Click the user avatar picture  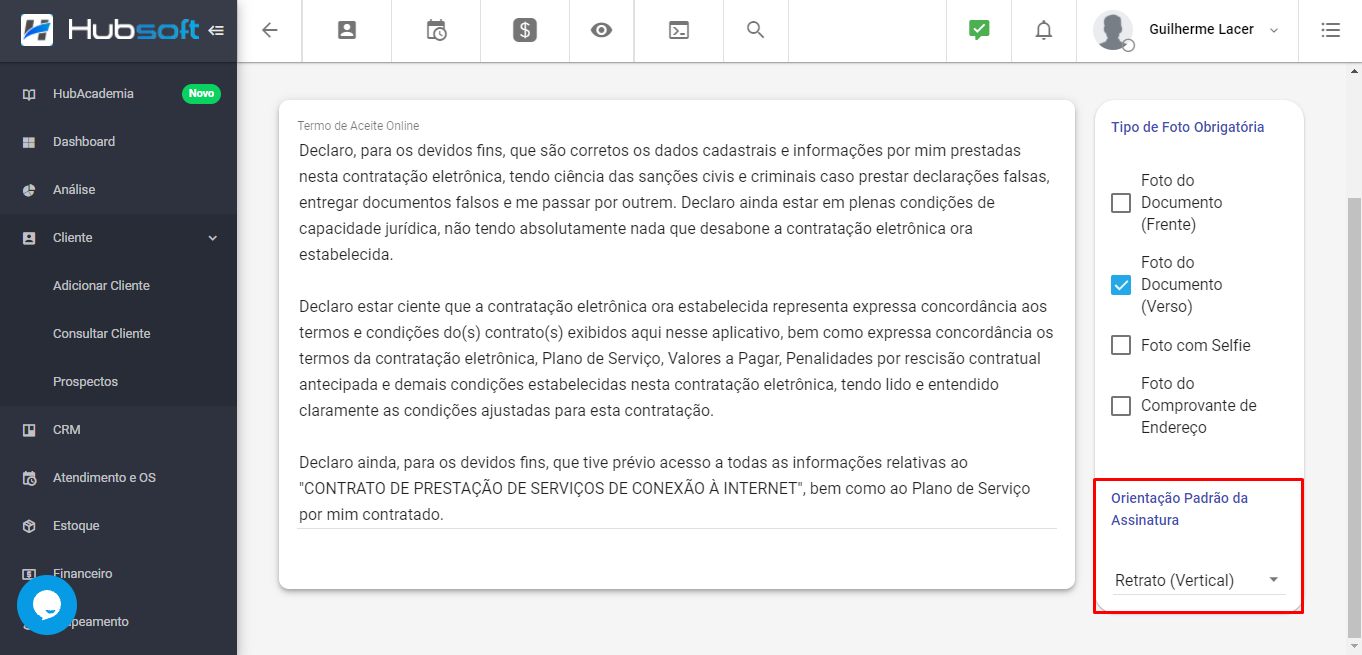(1113, 30)
